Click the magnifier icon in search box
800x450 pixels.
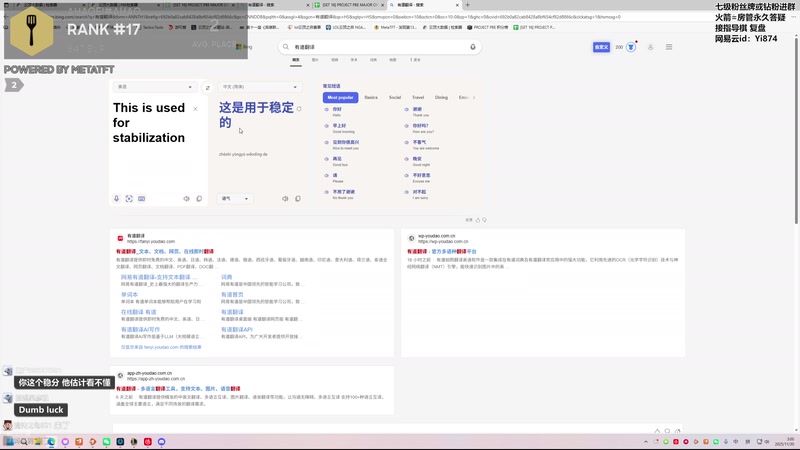point(286,47)
